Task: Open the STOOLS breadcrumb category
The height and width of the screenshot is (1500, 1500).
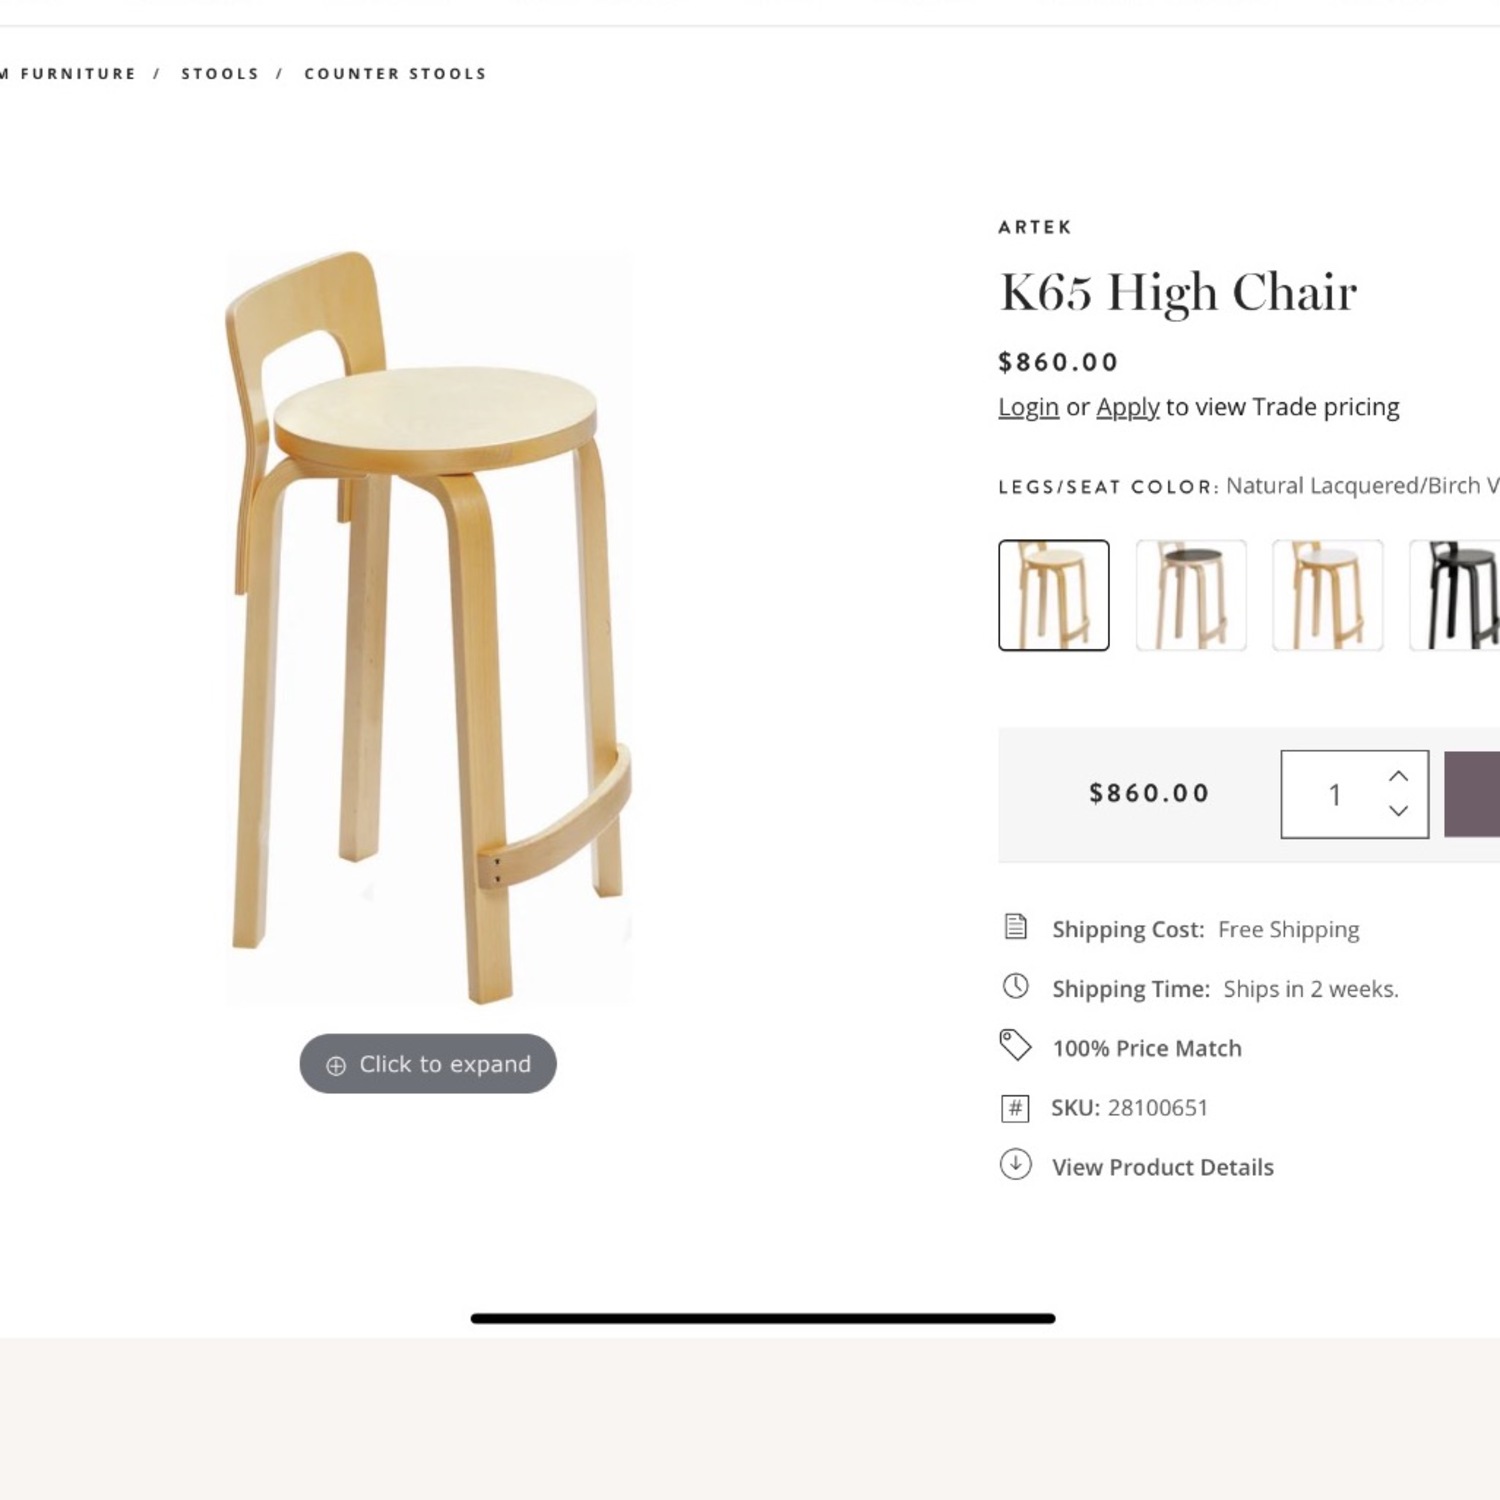Action: 220,73
